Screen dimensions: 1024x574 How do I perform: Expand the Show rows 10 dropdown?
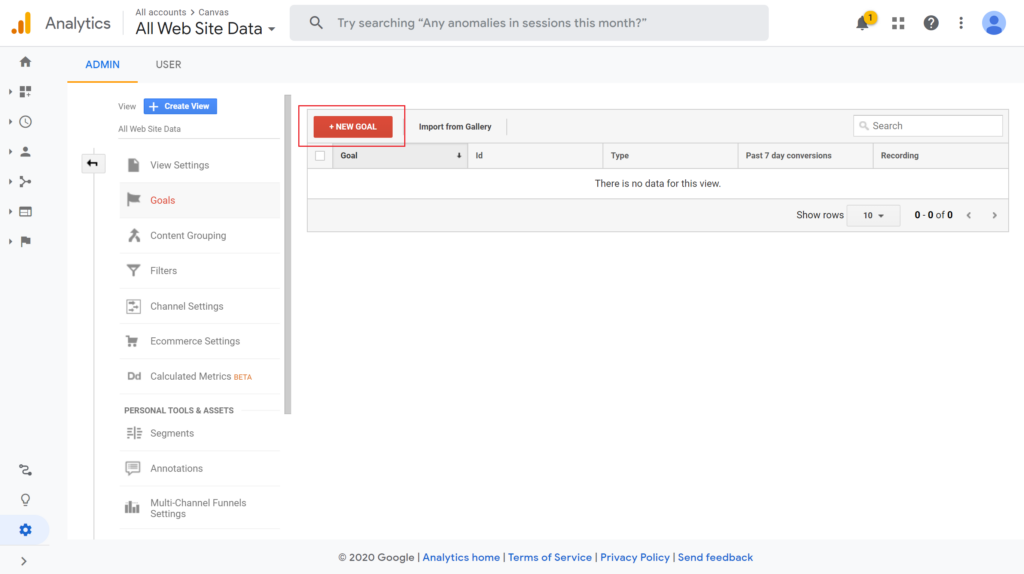click(x=873, y=215)
